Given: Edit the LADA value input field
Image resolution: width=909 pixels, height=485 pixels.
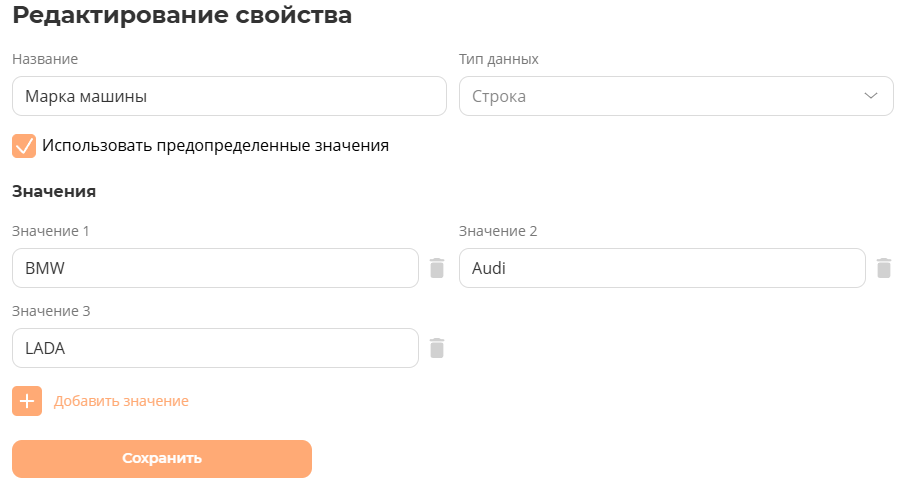Looking at the screenshot, I should coord(215,348).
